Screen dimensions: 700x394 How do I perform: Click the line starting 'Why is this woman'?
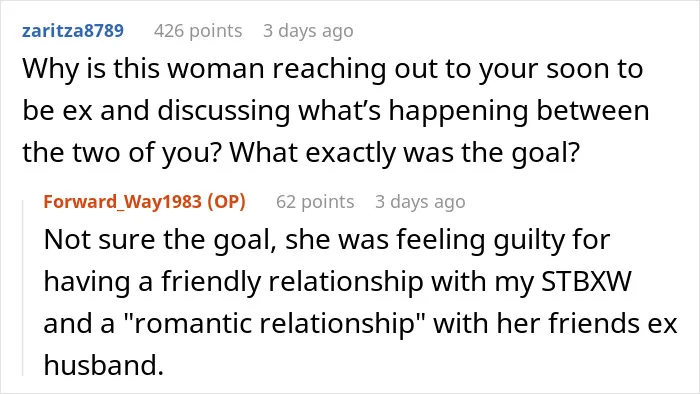point(333,69)
